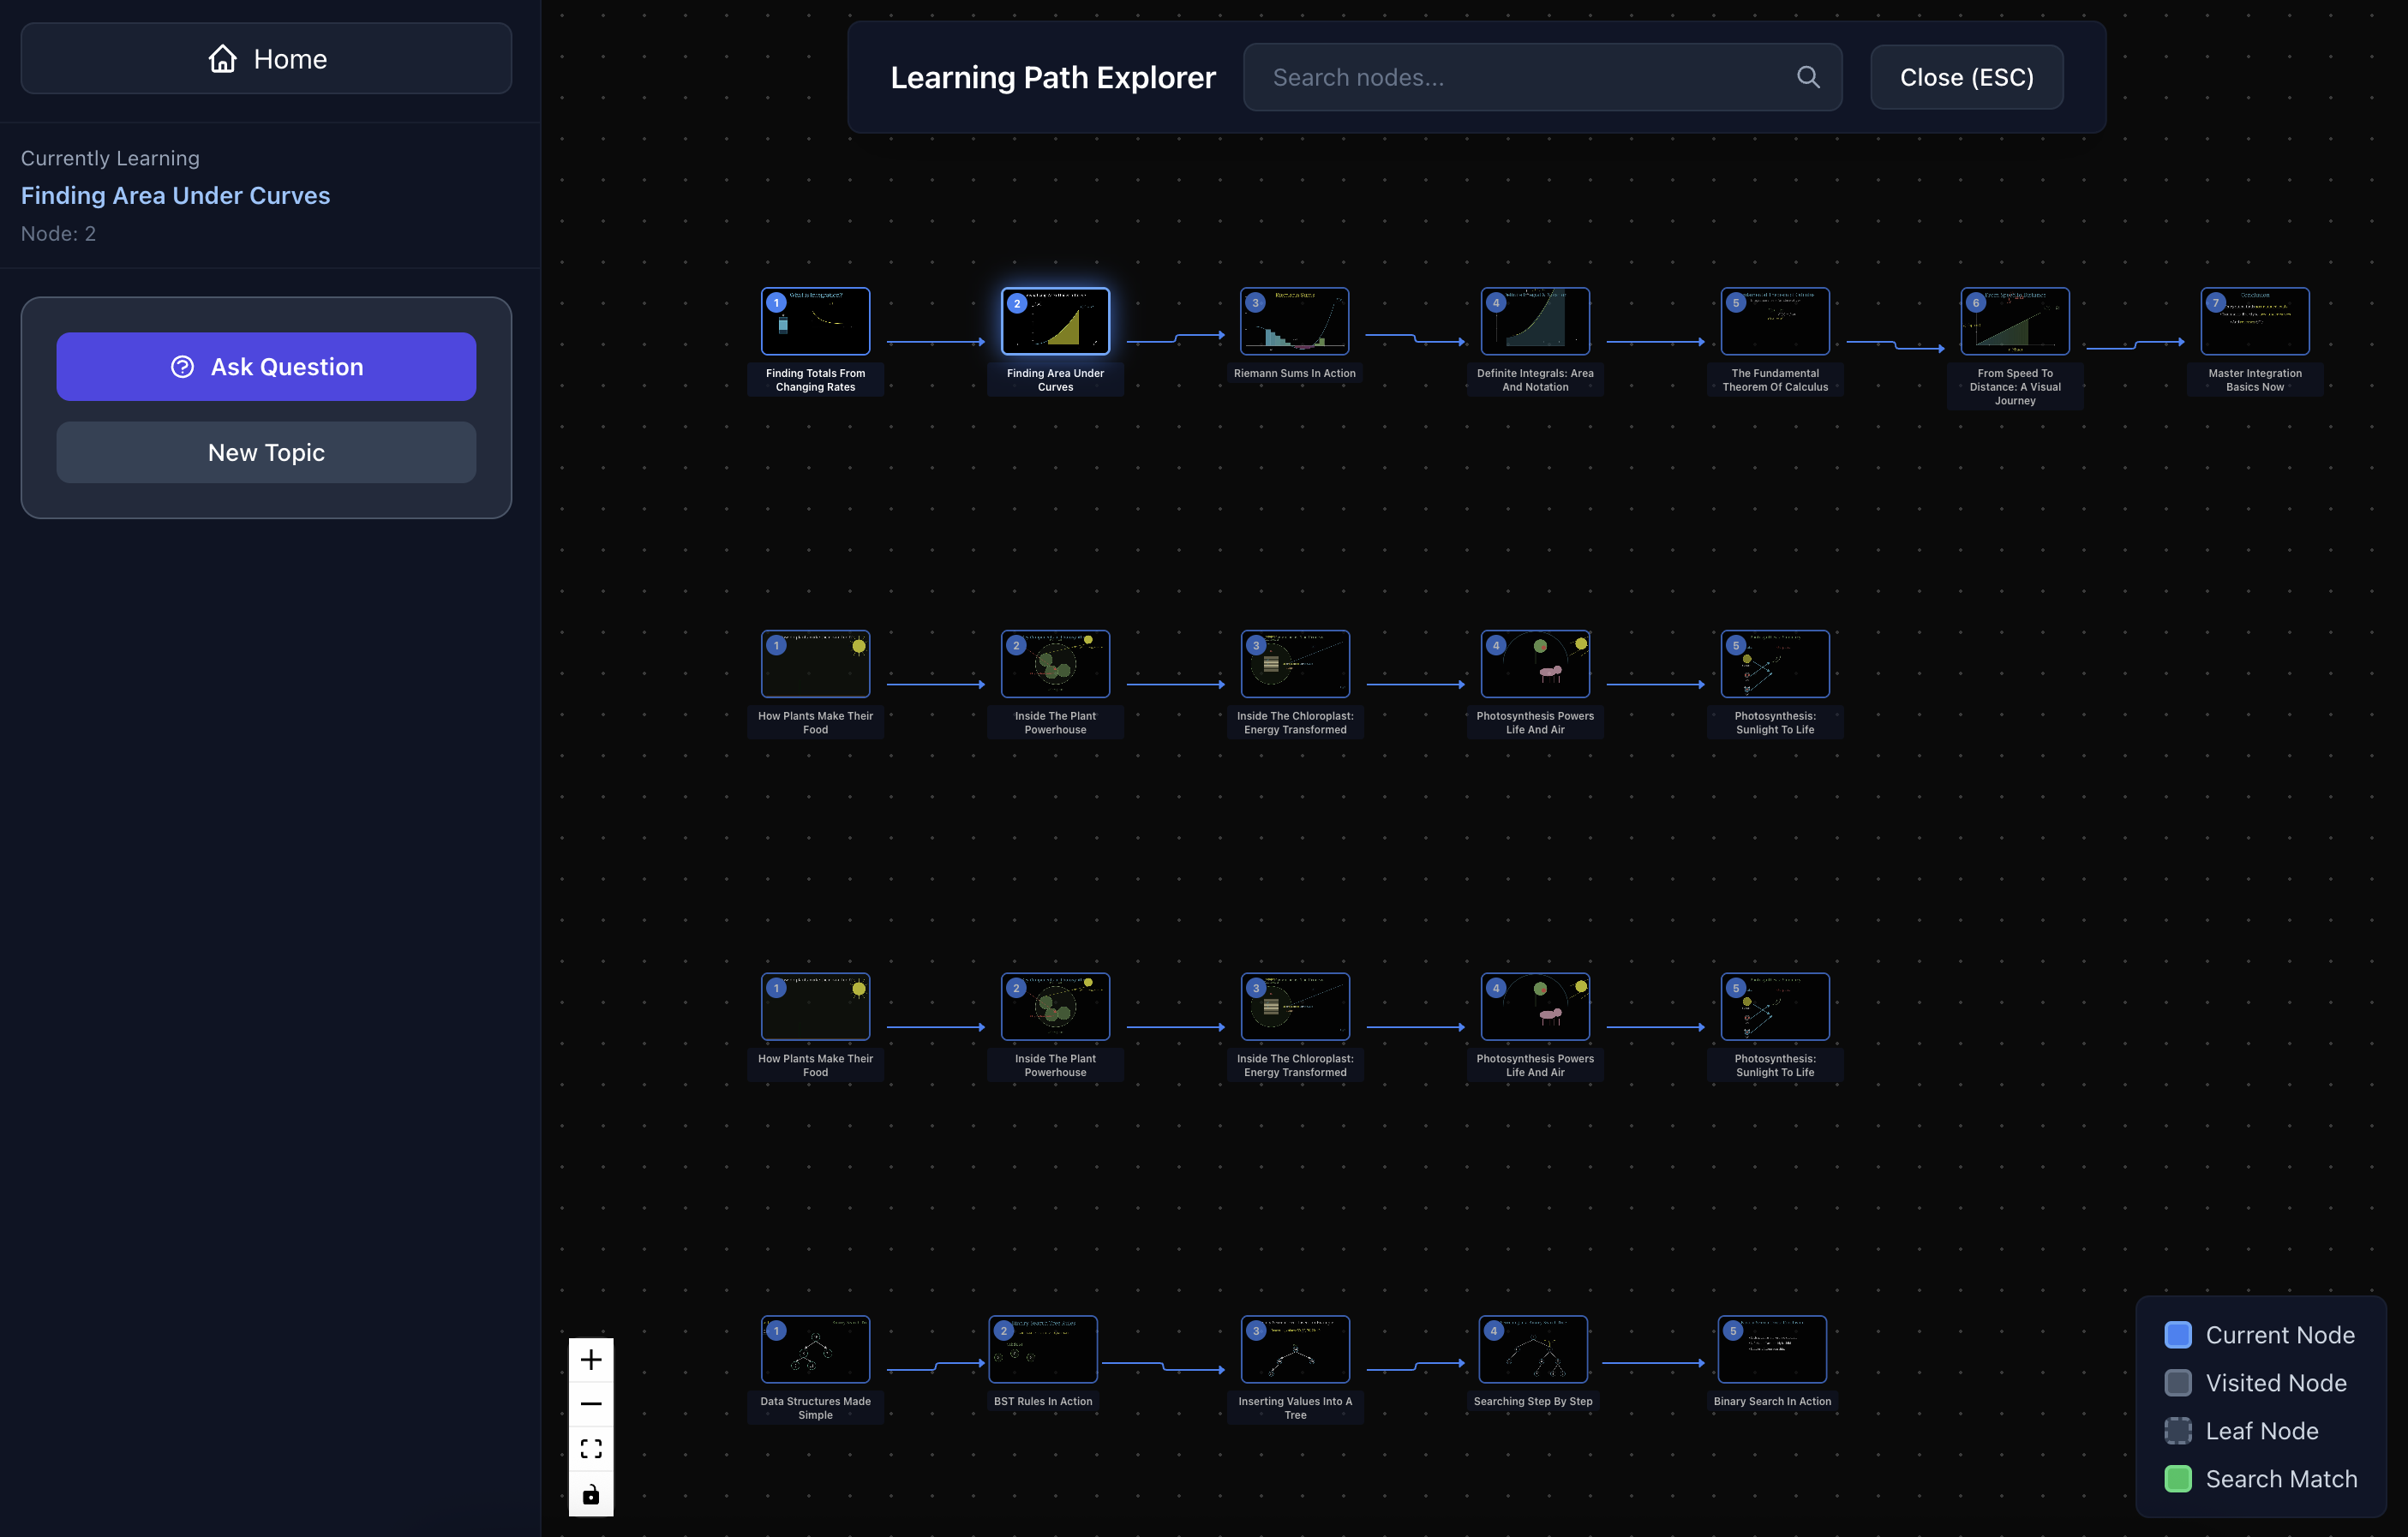The width and height of the screenshot is (2408, 1537).
Task: Click the Home button with house icon
Action: 266,59
